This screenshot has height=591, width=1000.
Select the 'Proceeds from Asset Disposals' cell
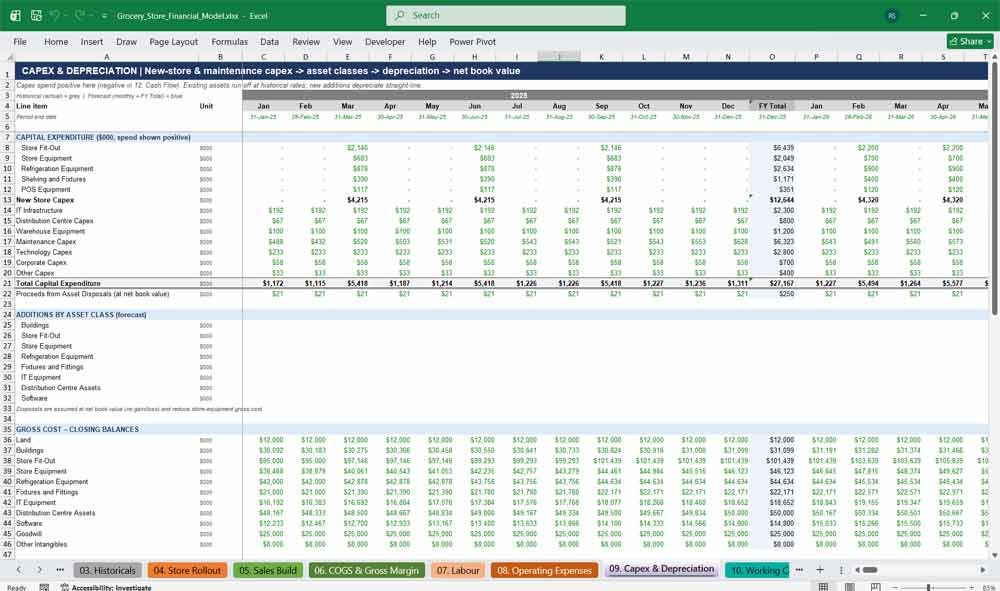point(106,294)
